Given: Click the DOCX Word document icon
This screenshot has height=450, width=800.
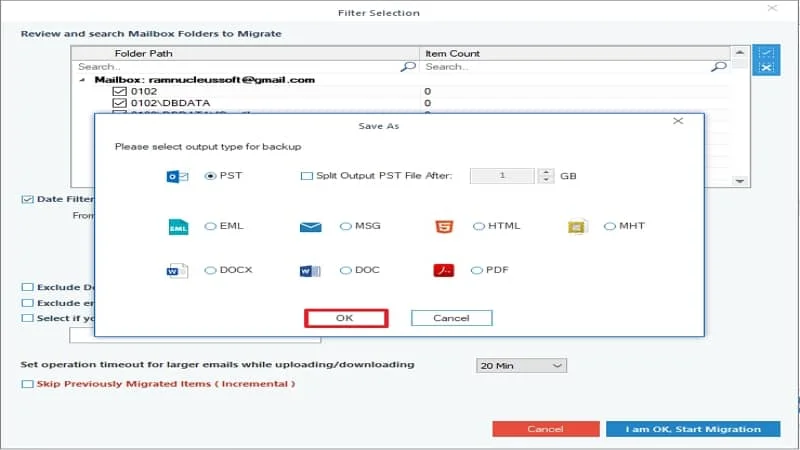Looking at the screenshot, I should coord(177,270).
